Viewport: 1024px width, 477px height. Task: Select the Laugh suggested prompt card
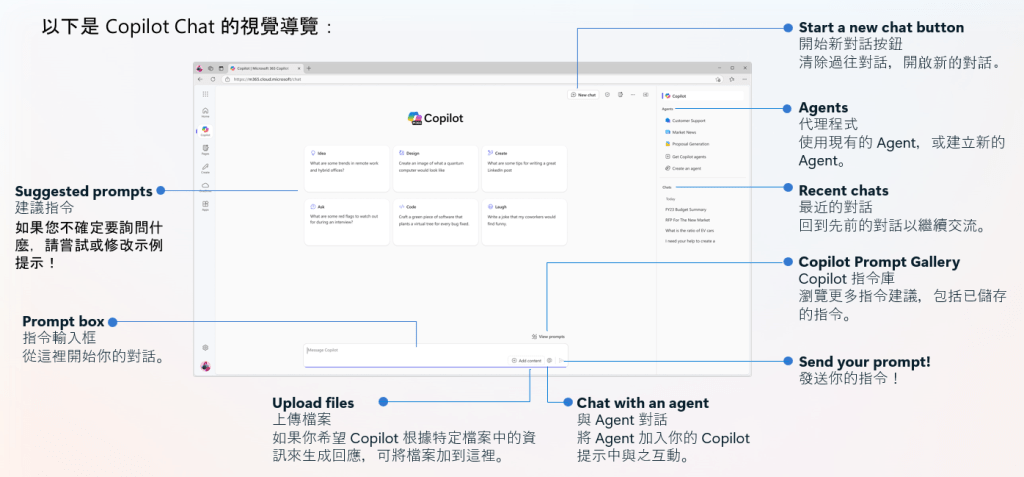point(524,222)
